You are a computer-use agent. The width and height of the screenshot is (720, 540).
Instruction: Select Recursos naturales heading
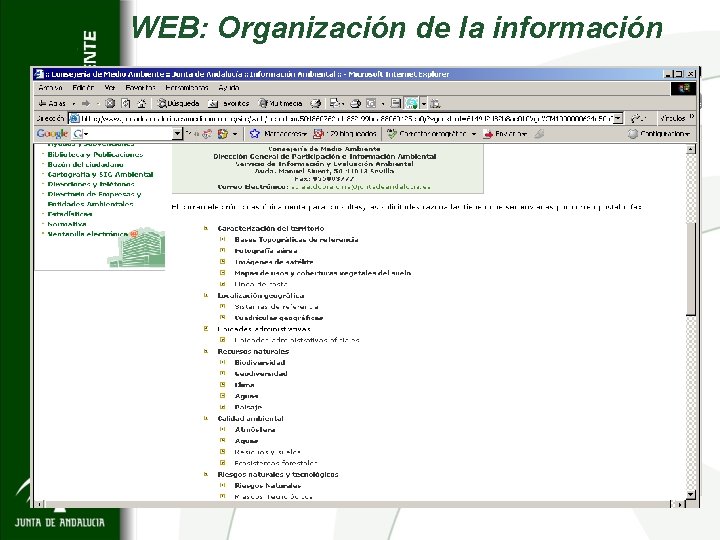tap(253, 351)
